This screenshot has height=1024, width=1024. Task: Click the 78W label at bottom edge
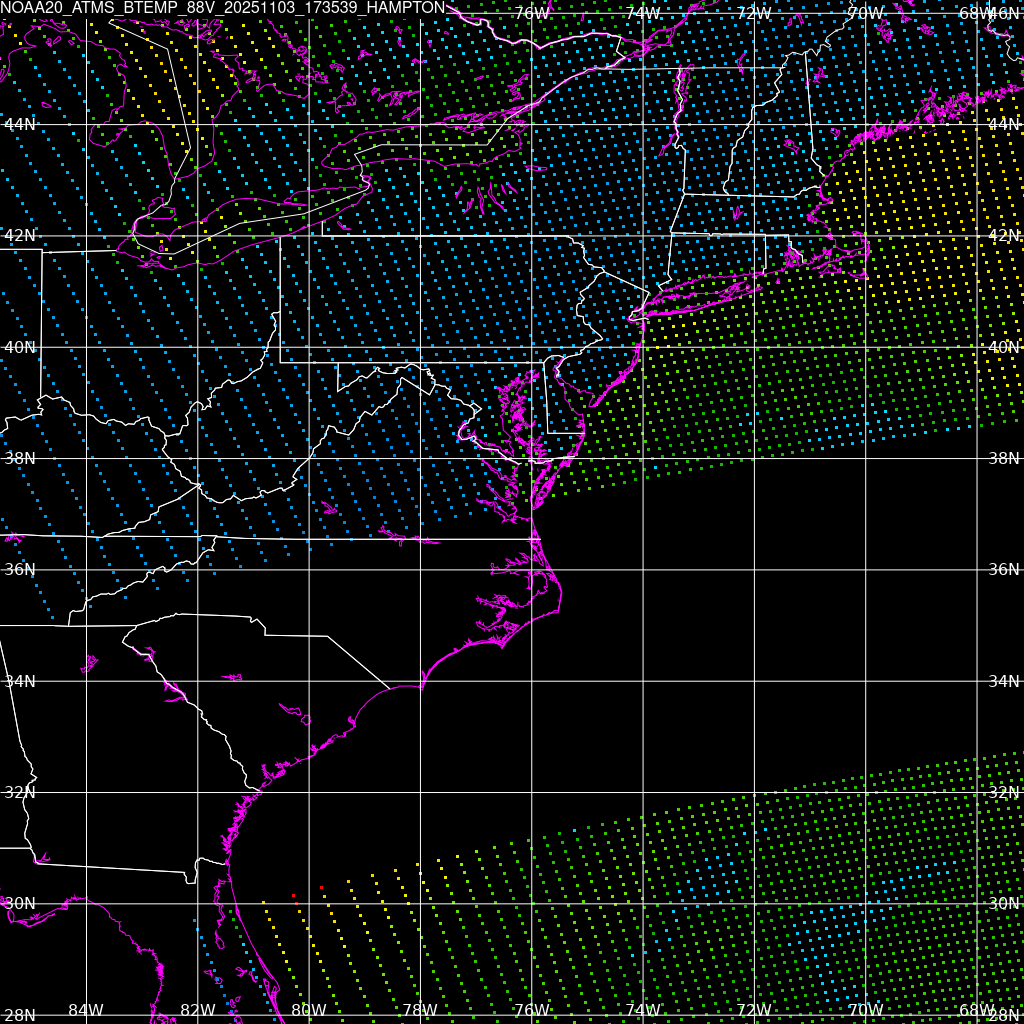419,1010
